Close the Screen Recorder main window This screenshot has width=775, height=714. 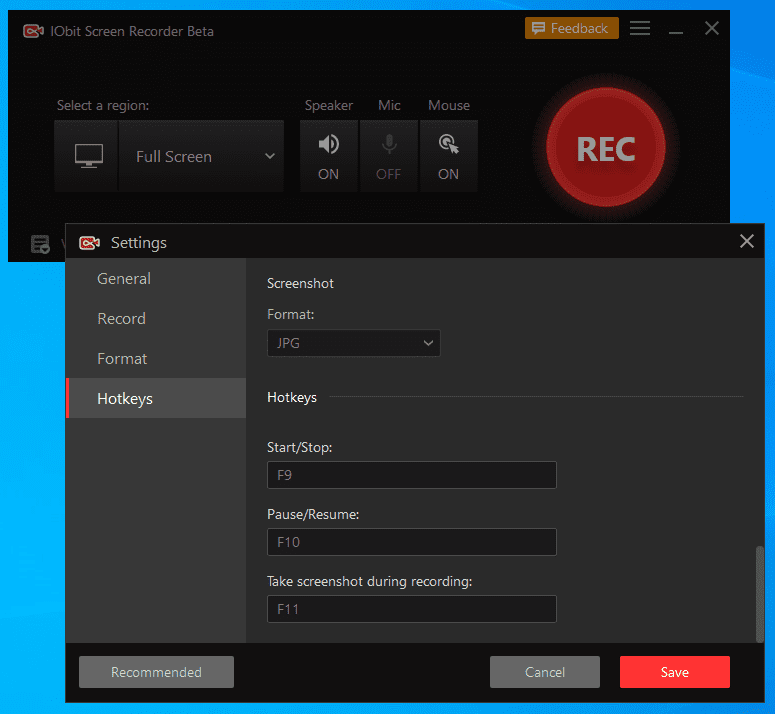pyautogui.click(x=712, y=28)
